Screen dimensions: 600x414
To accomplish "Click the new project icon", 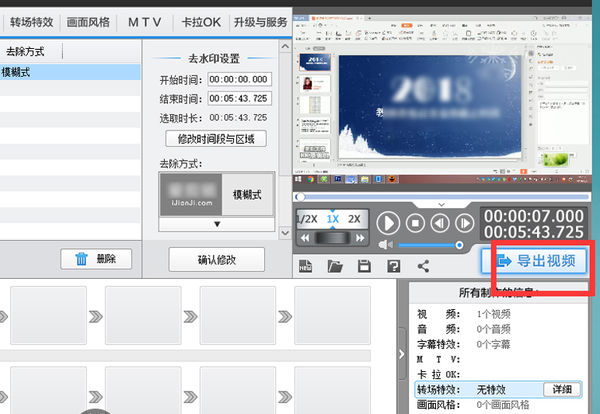I will [305, 266].
